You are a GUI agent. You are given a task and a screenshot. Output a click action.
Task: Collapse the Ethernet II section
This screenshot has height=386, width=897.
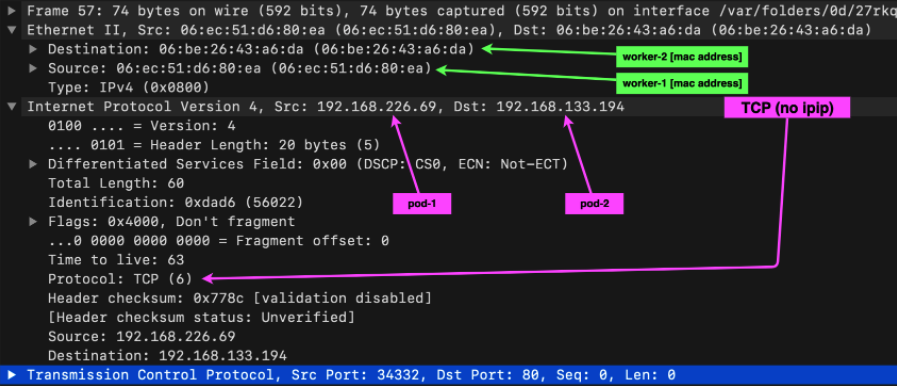pyautogui.click(x=12, y=30)
